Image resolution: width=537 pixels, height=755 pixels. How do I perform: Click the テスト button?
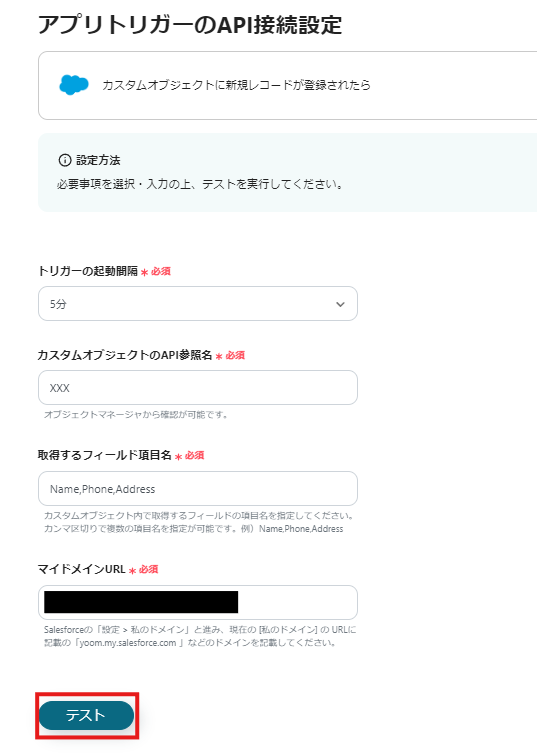coord(86,715)
